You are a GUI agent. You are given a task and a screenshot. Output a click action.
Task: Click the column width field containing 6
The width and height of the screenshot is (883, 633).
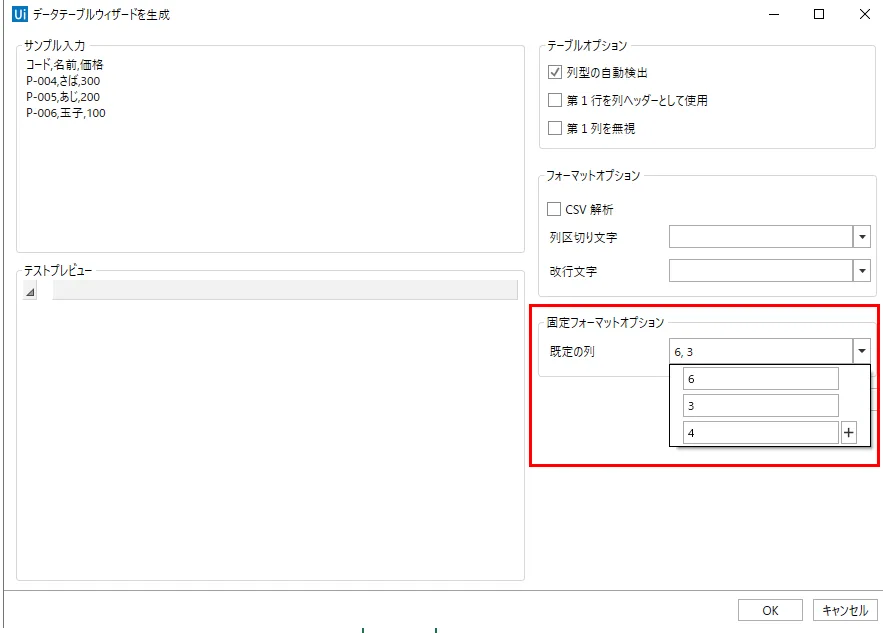760,379
